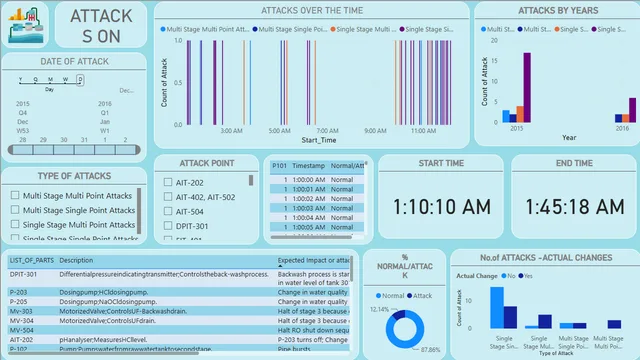Viewport: 640px width, 360px height.
Task: Sort by the P101 column header
Action: tap(279, 166)
